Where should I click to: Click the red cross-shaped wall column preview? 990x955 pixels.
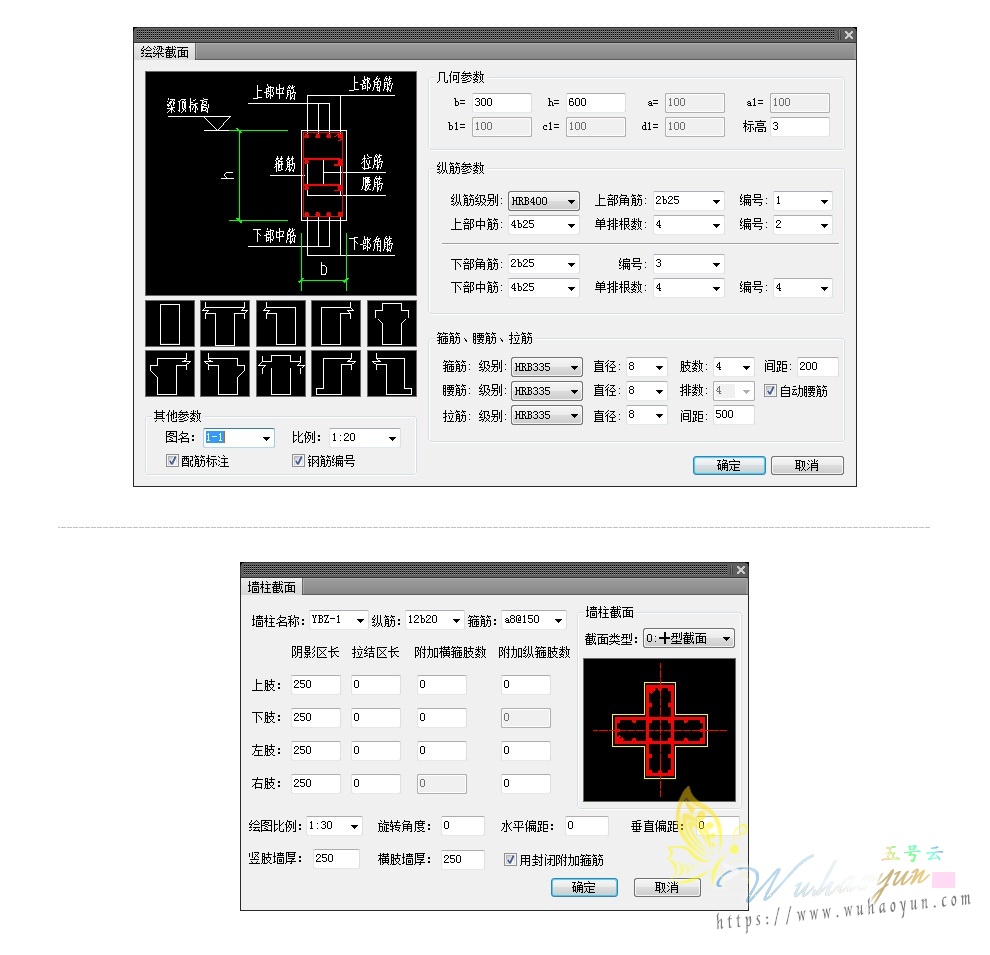tap(660, 730)
